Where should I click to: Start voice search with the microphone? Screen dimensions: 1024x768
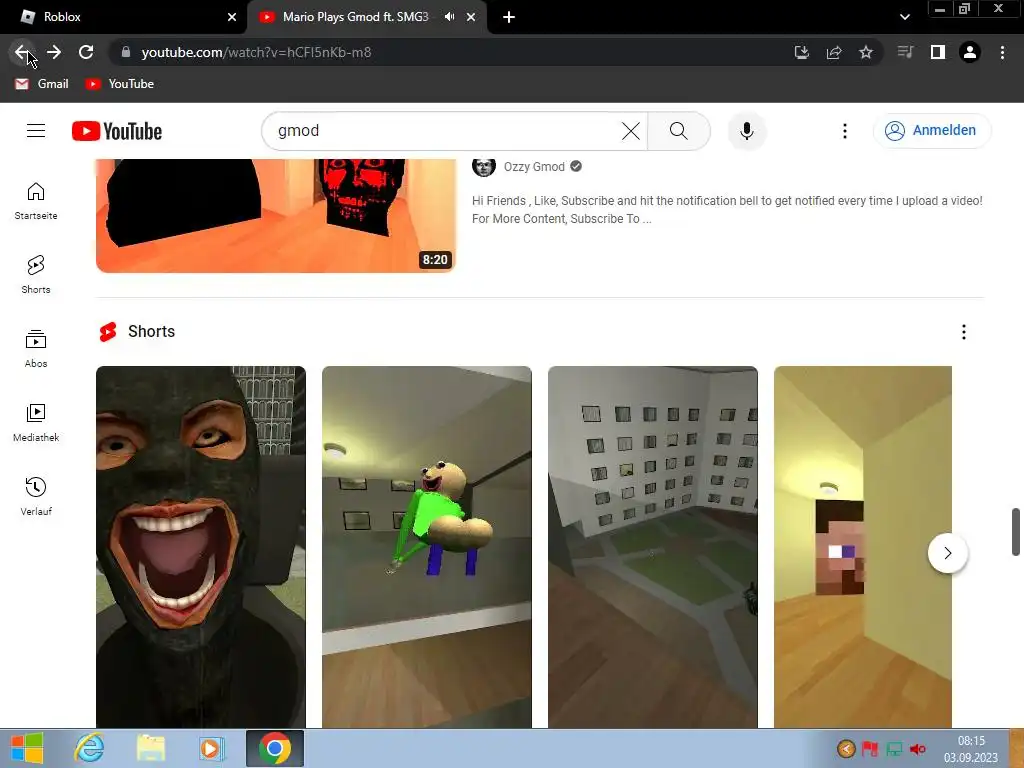tap(746, 131)
